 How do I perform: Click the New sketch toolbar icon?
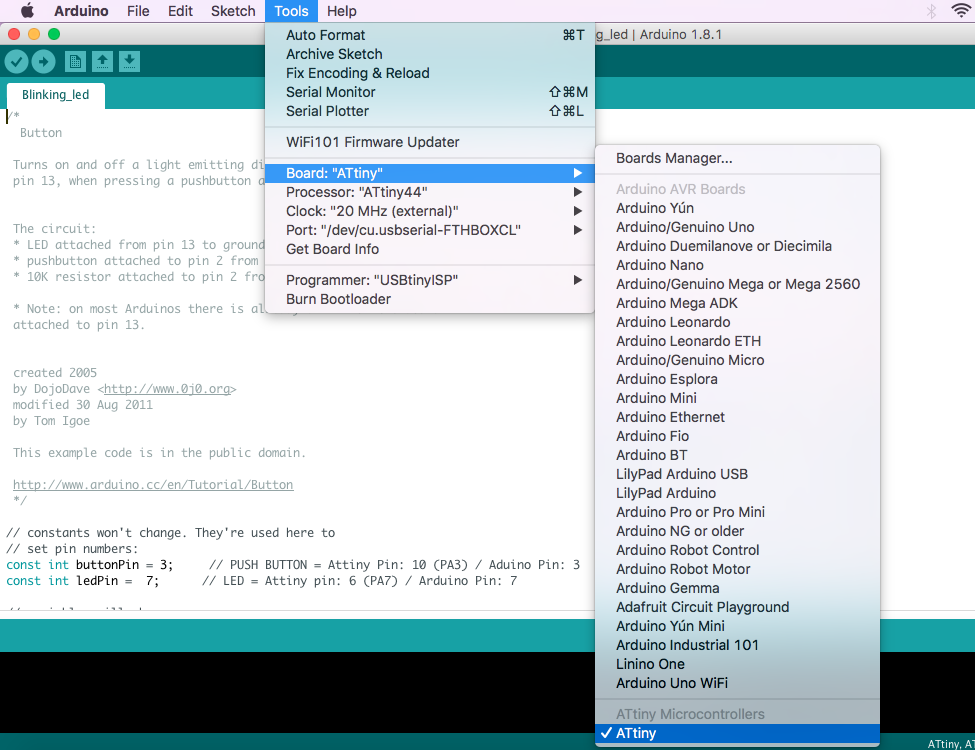pyautogui.click(x=75, y=61)
